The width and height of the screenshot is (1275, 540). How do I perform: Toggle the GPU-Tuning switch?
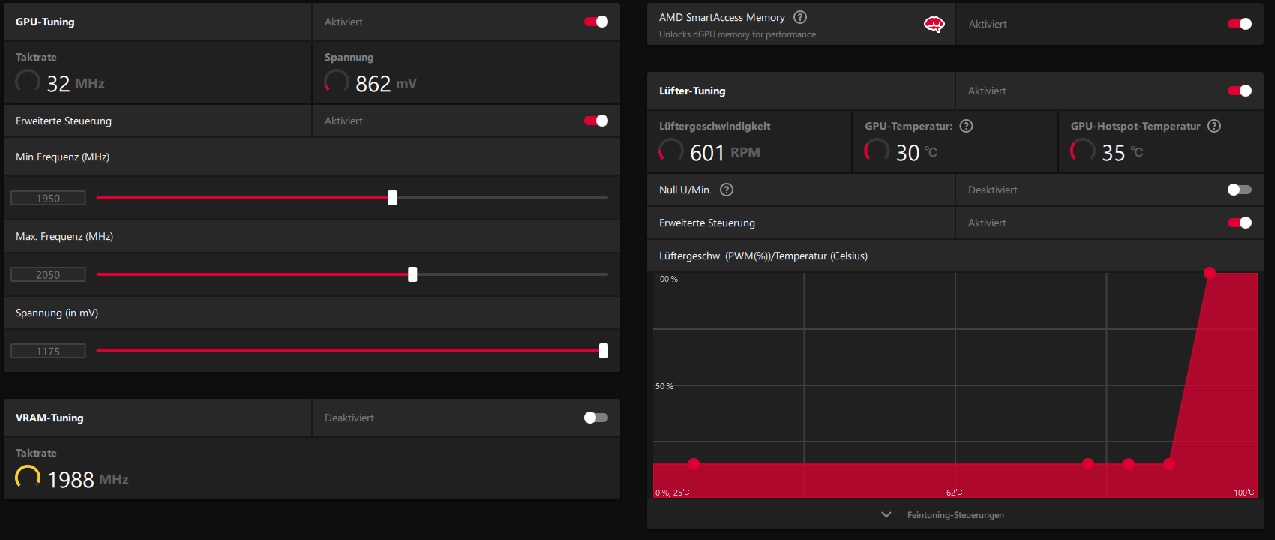pos(596,21)
